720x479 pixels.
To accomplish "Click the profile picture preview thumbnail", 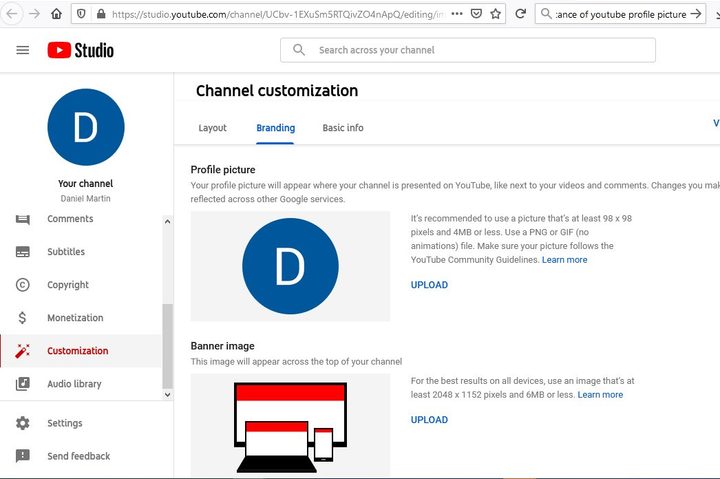I will [290, 266].
